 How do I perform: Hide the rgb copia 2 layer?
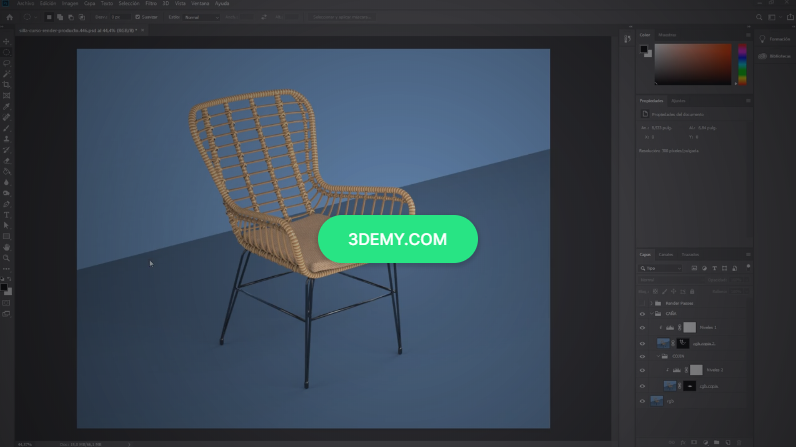[x=642, y=344]
